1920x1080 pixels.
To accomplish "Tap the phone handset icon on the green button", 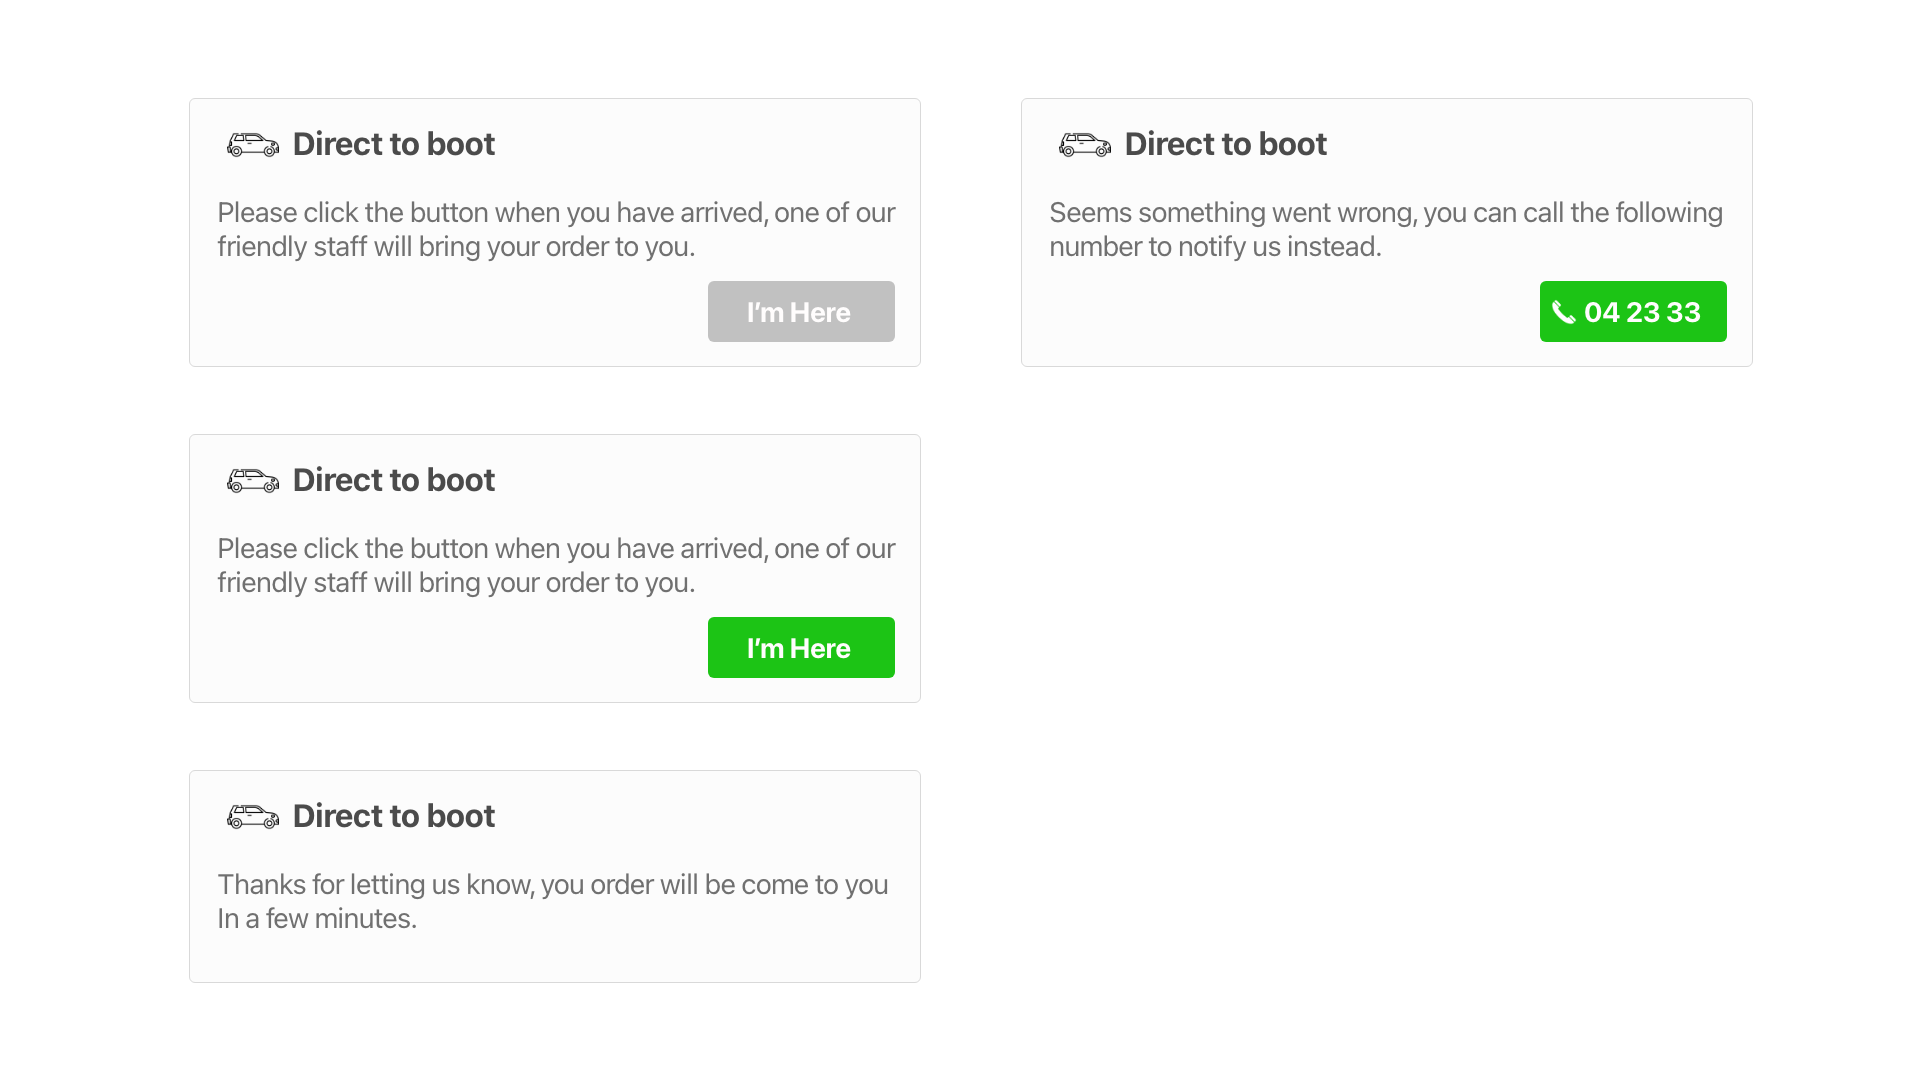I will pos(1566,312).
